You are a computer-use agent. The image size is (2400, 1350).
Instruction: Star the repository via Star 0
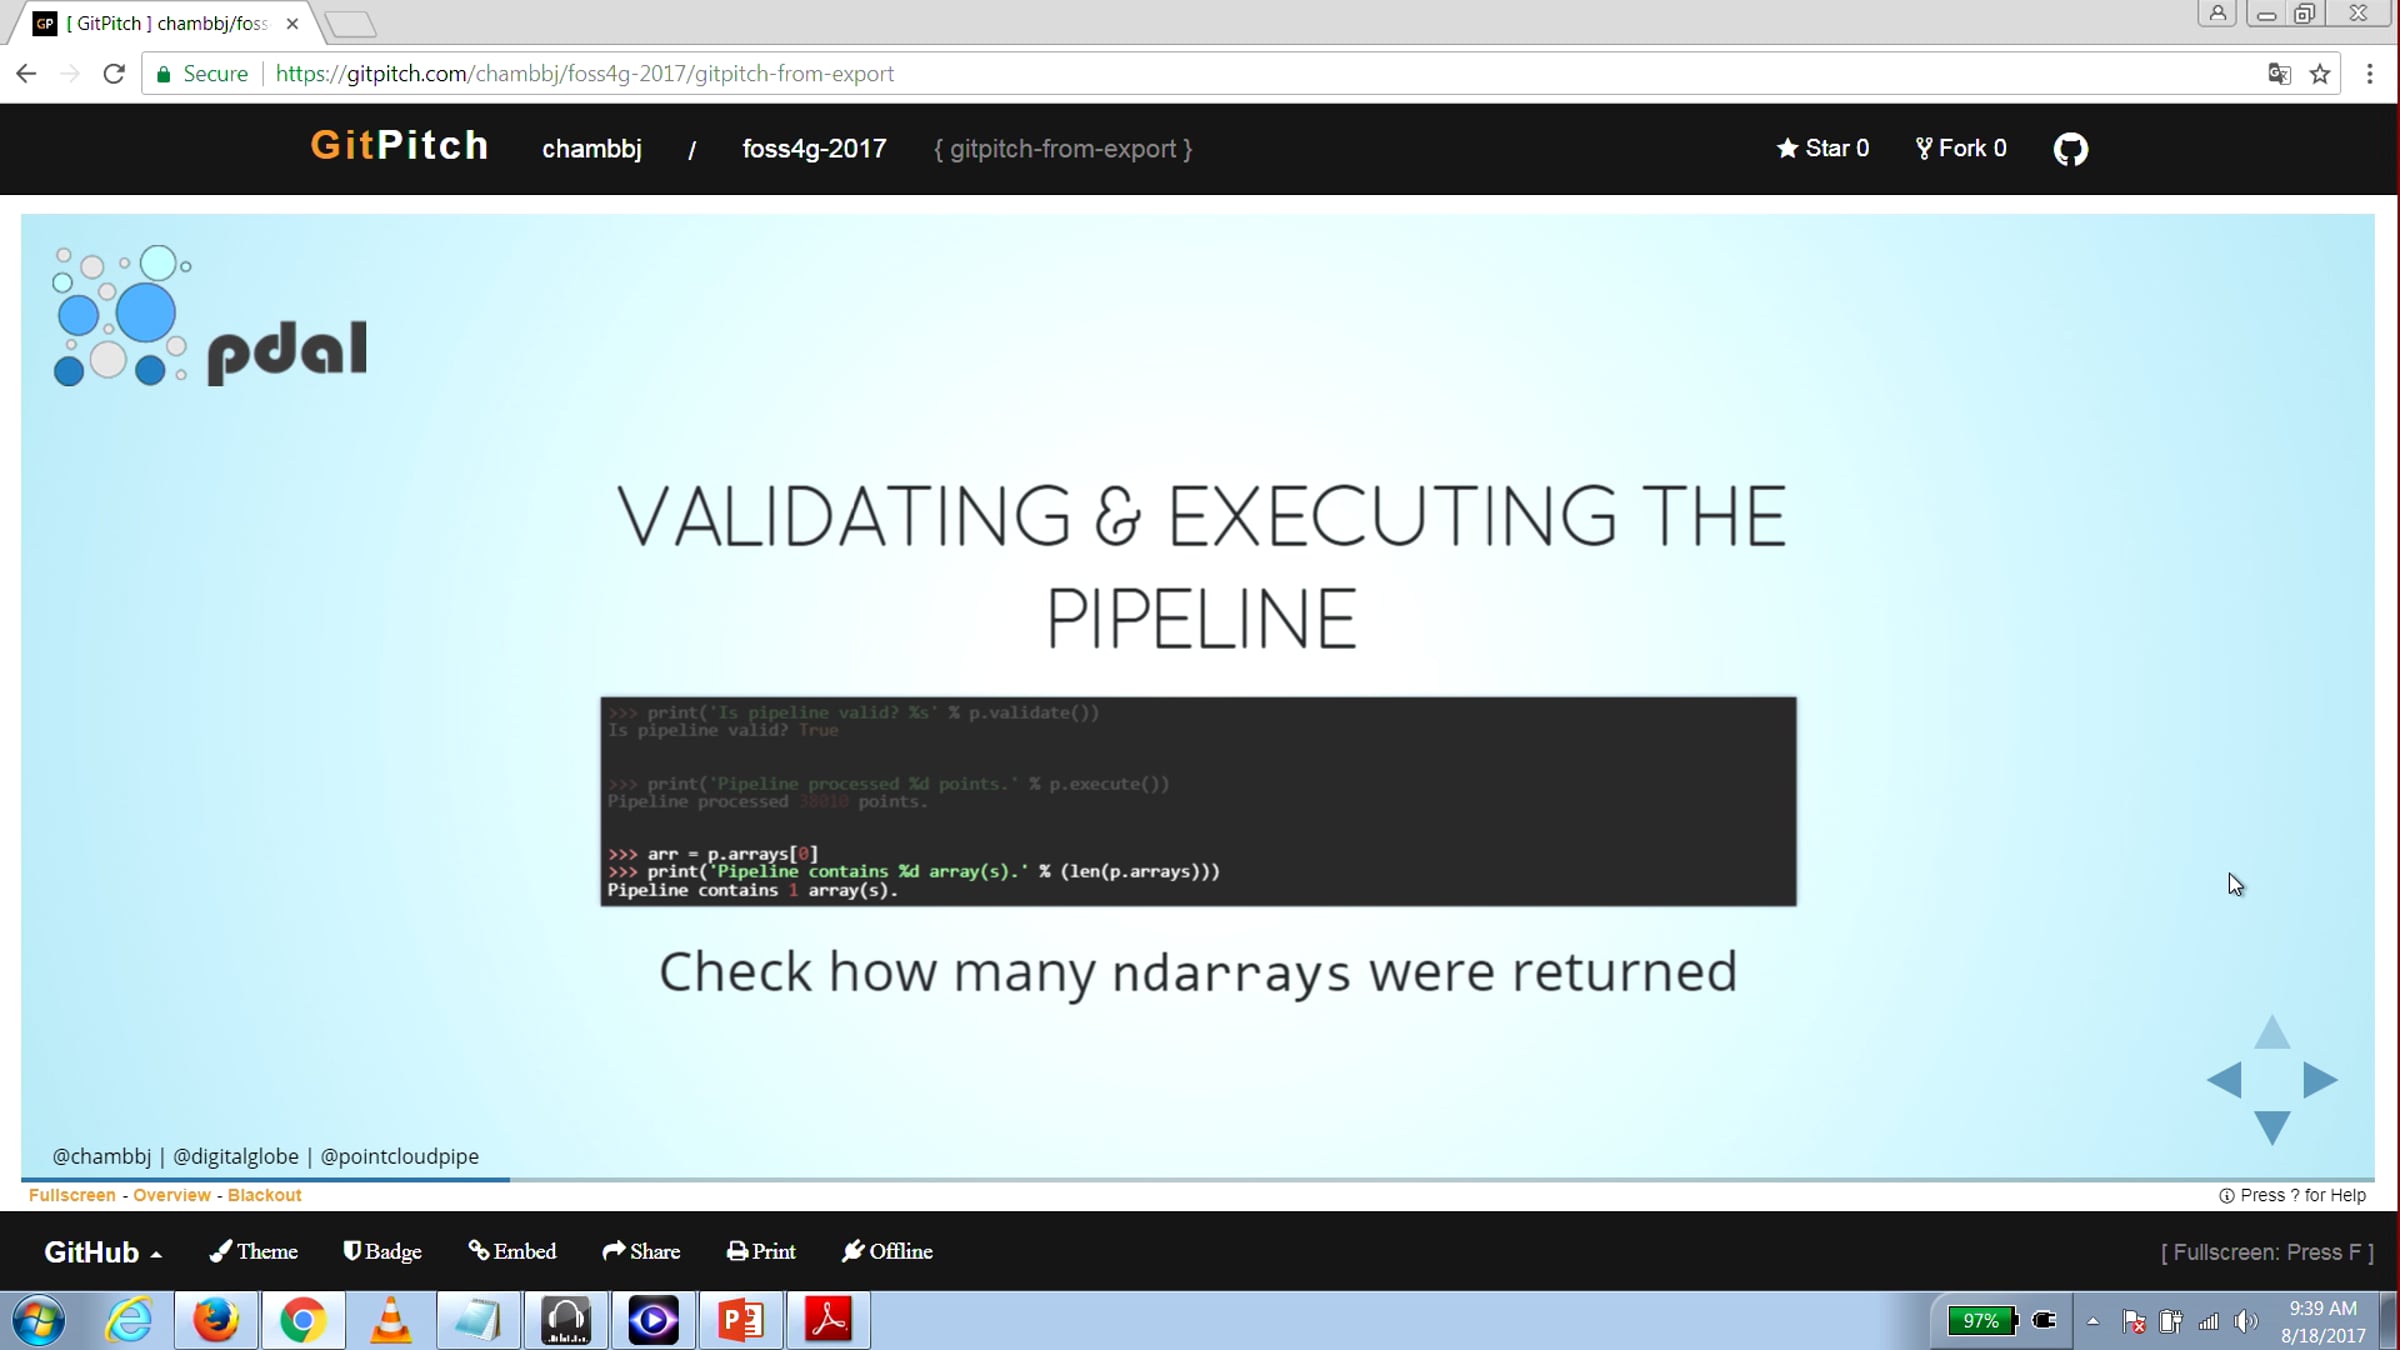(1822, 148)
